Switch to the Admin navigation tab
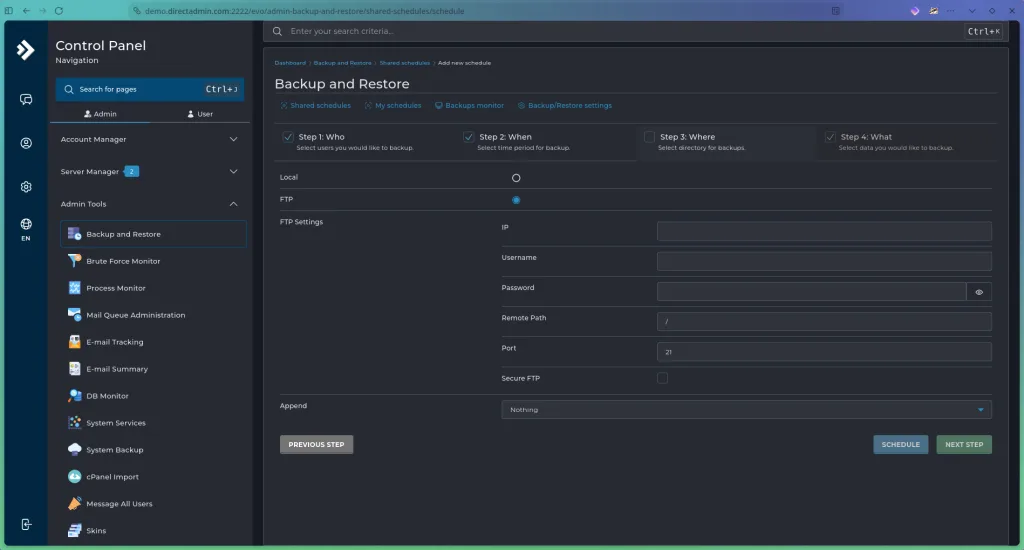 [101, 114]
